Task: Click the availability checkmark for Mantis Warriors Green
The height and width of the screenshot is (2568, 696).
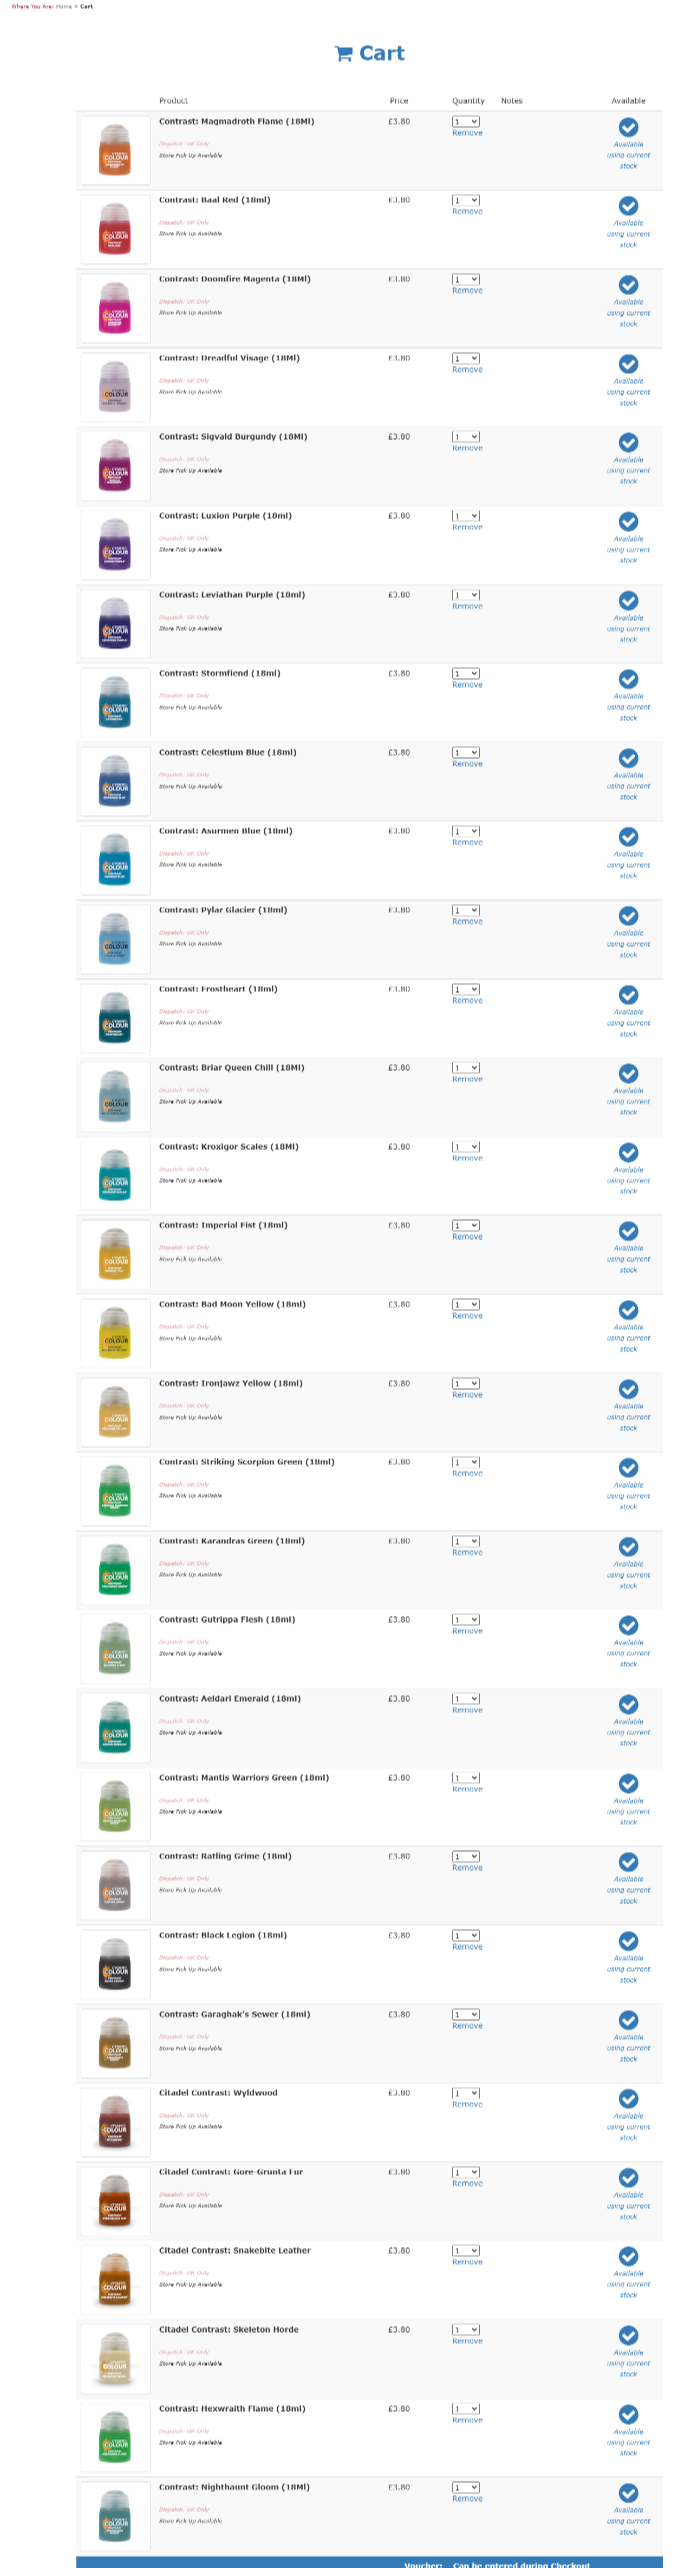Action: (628, 1783)
